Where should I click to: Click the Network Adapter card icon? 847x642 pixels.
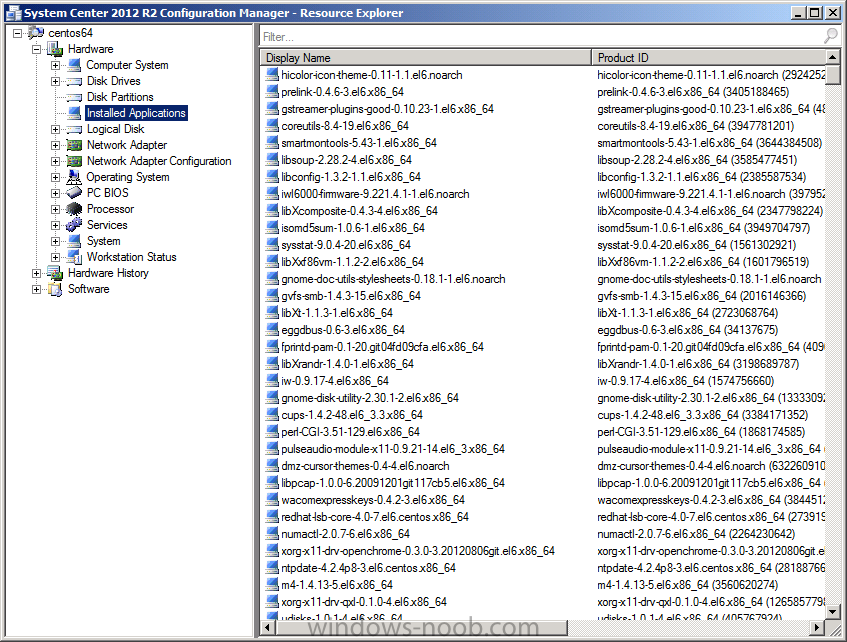[x=74, y=145]
